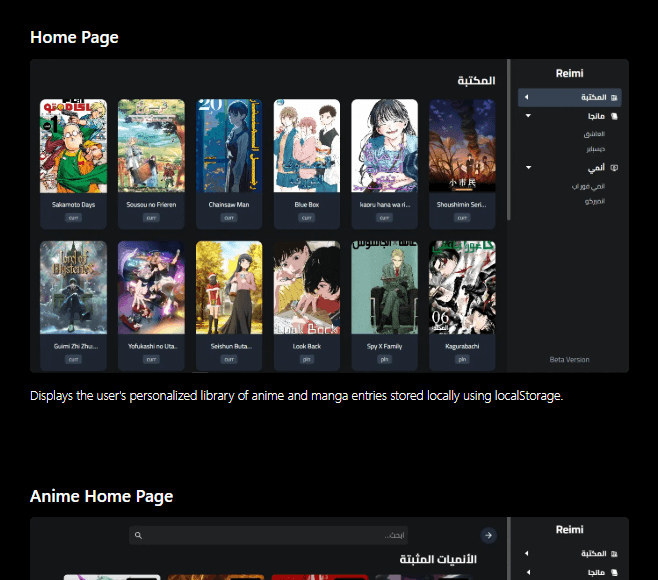Collapse the أنمي section in the top sidebar
This screenshot has width=658, height=580.
click(528, 167)
